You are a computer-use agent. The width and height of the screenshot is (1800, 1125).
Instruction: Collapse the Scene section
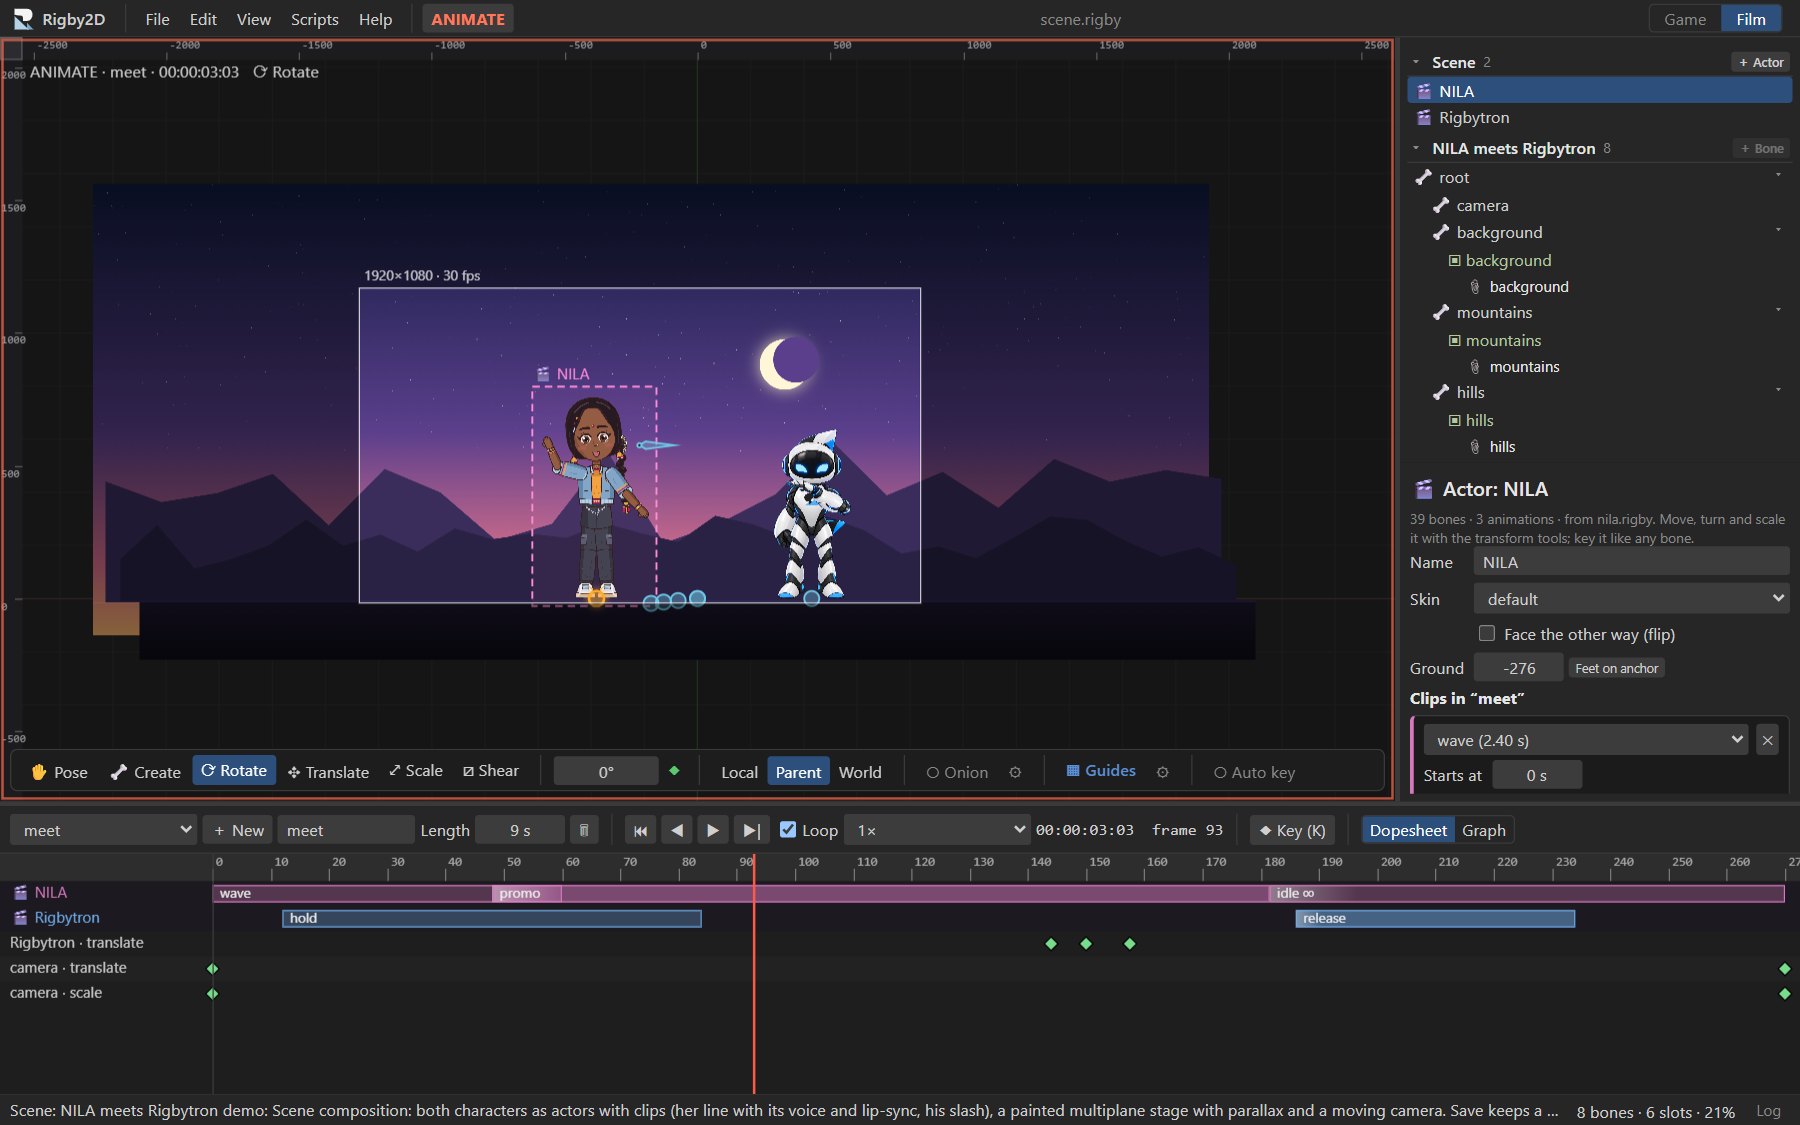1416,62
